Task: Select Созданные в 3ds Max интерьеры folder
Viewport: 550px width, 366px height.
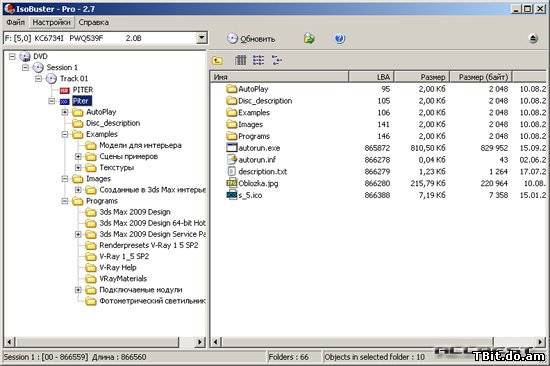Action: (145, 190)
